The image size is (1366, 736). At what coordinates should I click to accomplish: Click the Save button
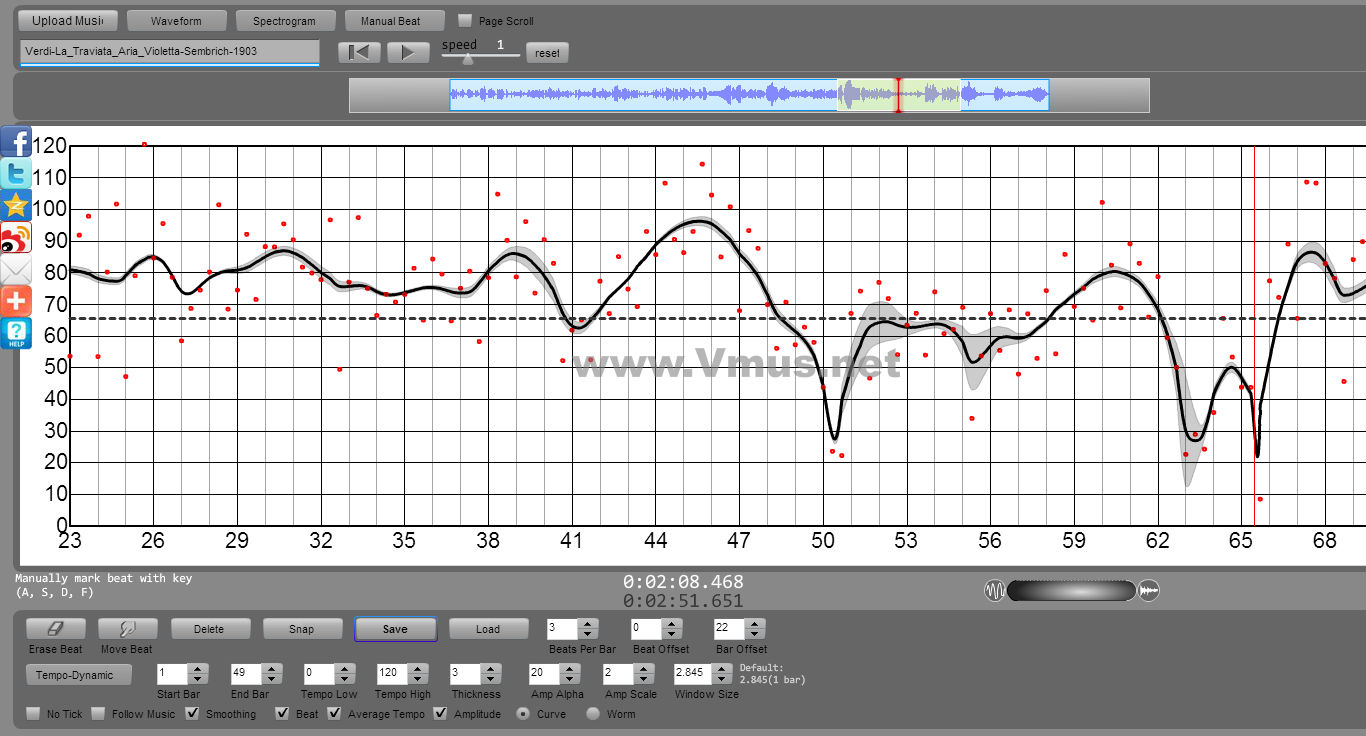(395, 629)
